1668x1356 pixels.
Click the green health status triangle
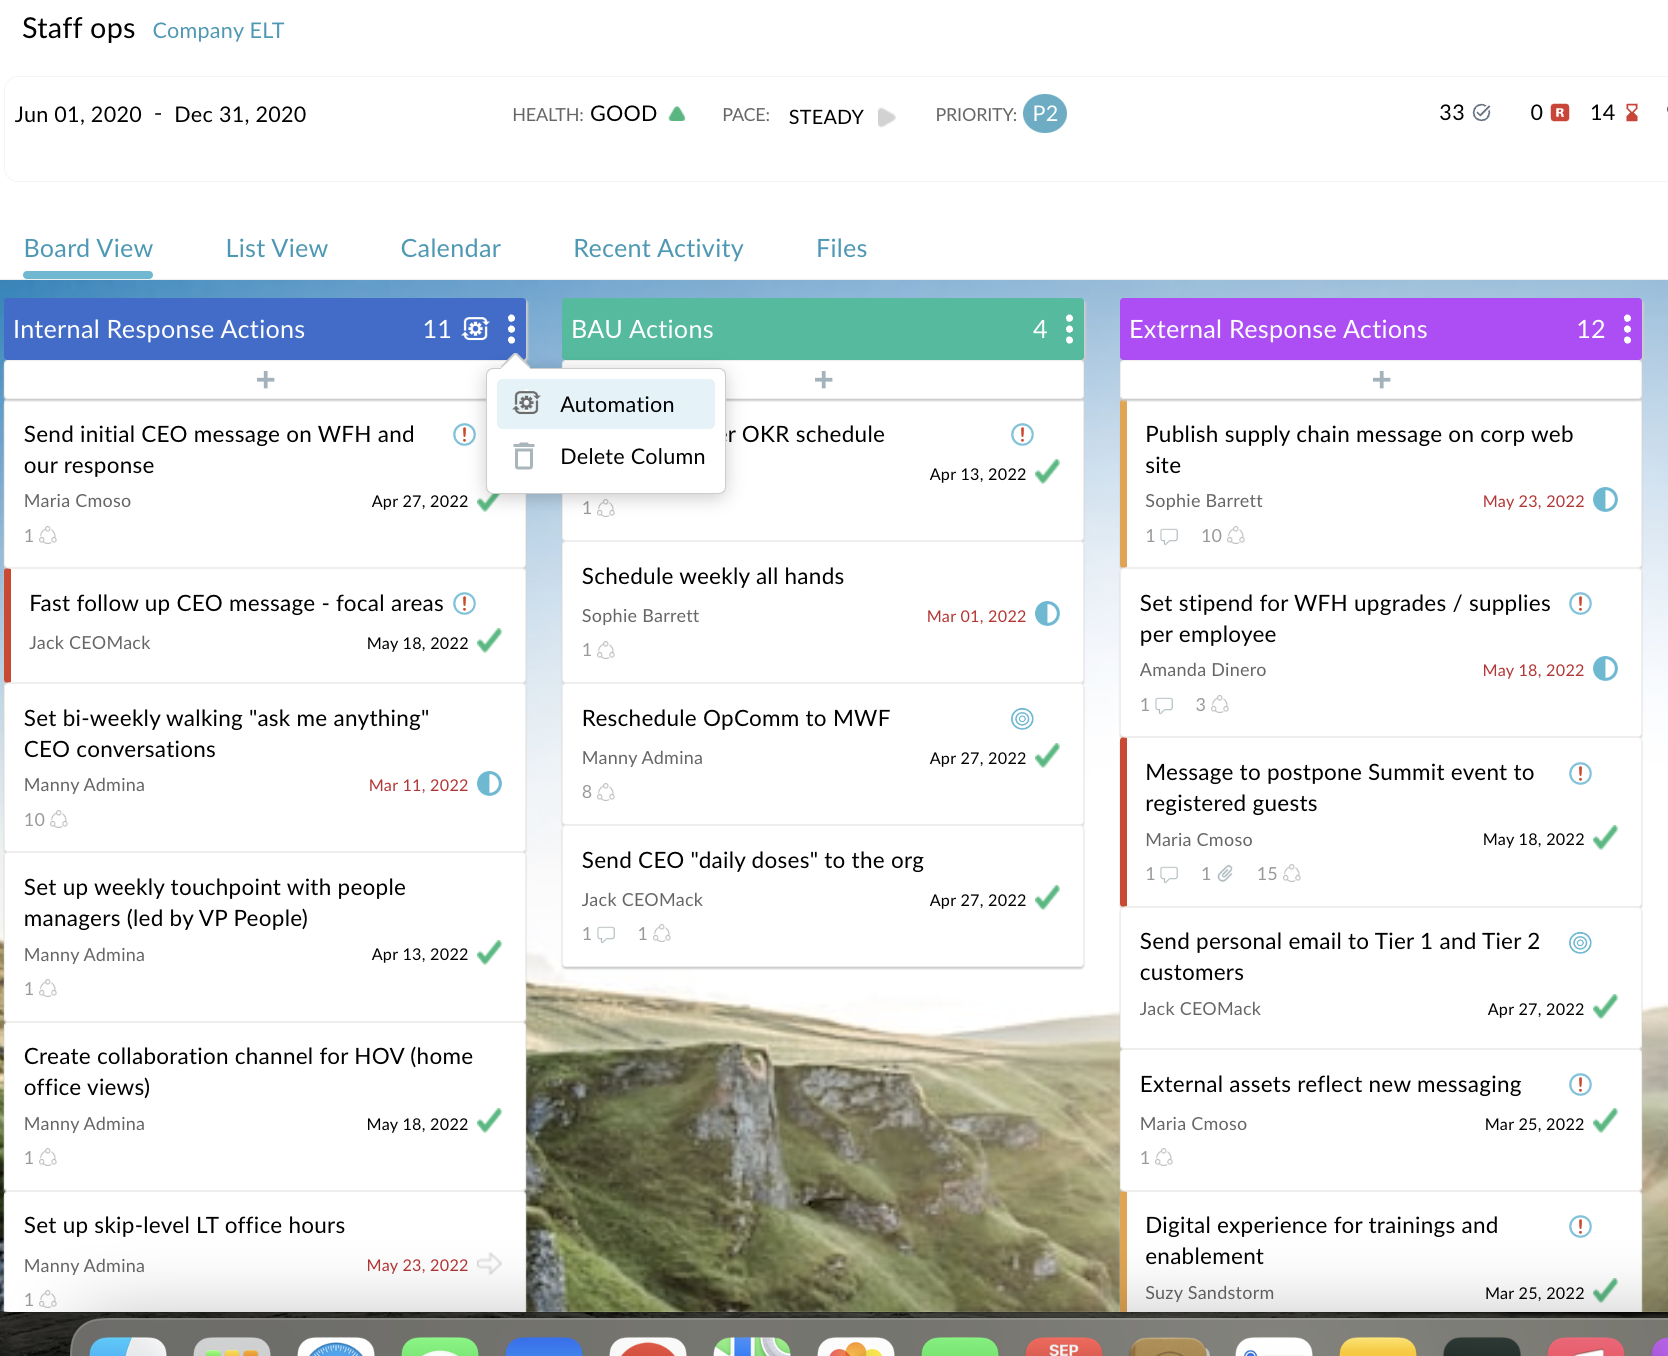[677, 114]
